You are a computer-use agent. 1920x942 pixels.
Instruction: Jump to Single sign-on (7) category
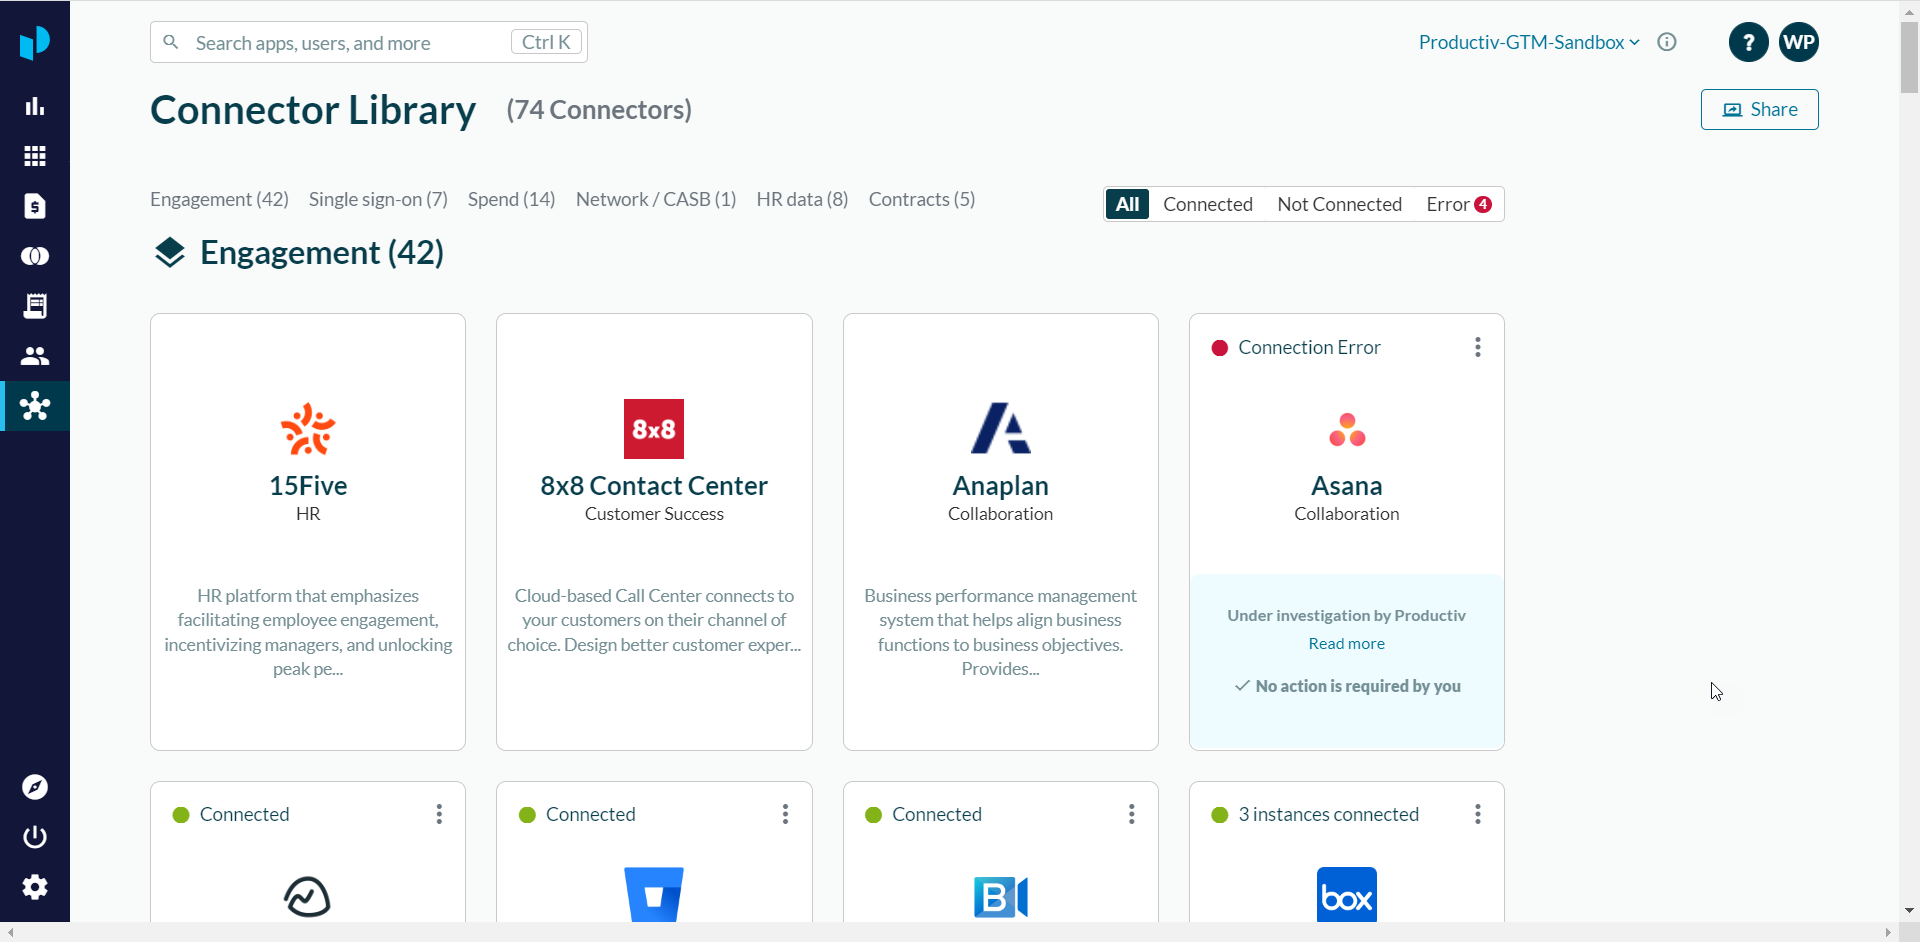pos(378,199)
